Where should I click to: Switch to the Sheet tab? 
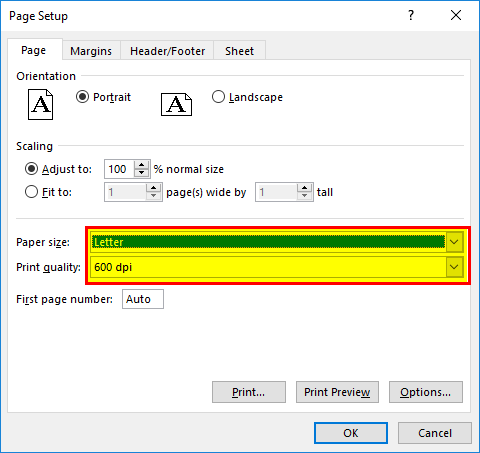239,51
